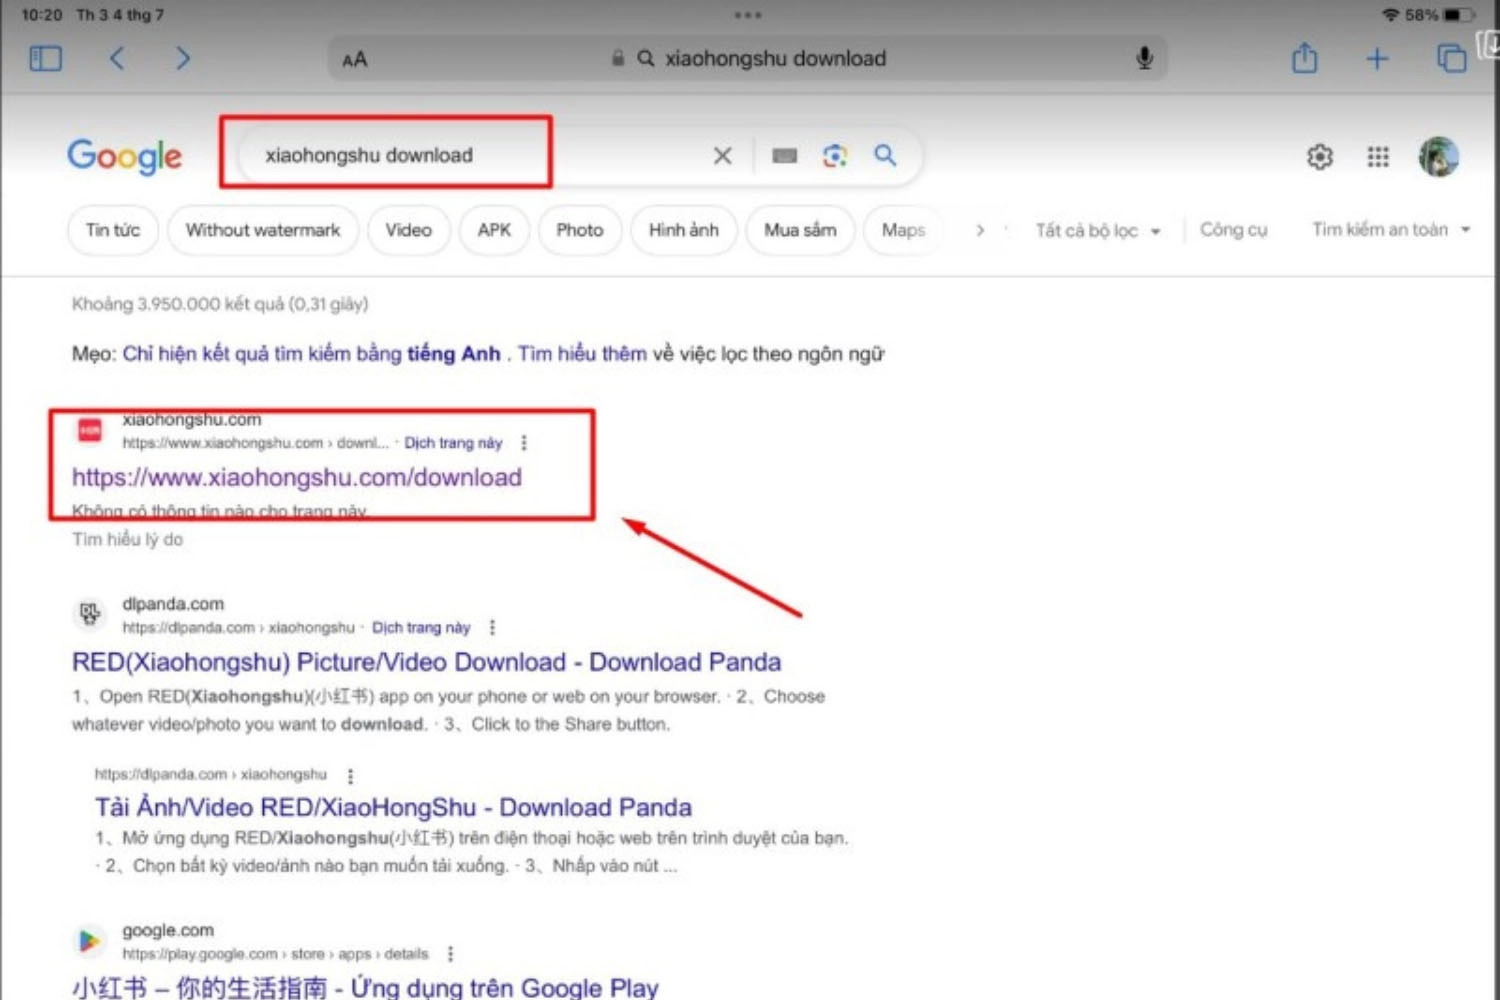Open the three-dot menu for the dlpanda.com result
This screenshot has height=1000, width=1500.
492,628
